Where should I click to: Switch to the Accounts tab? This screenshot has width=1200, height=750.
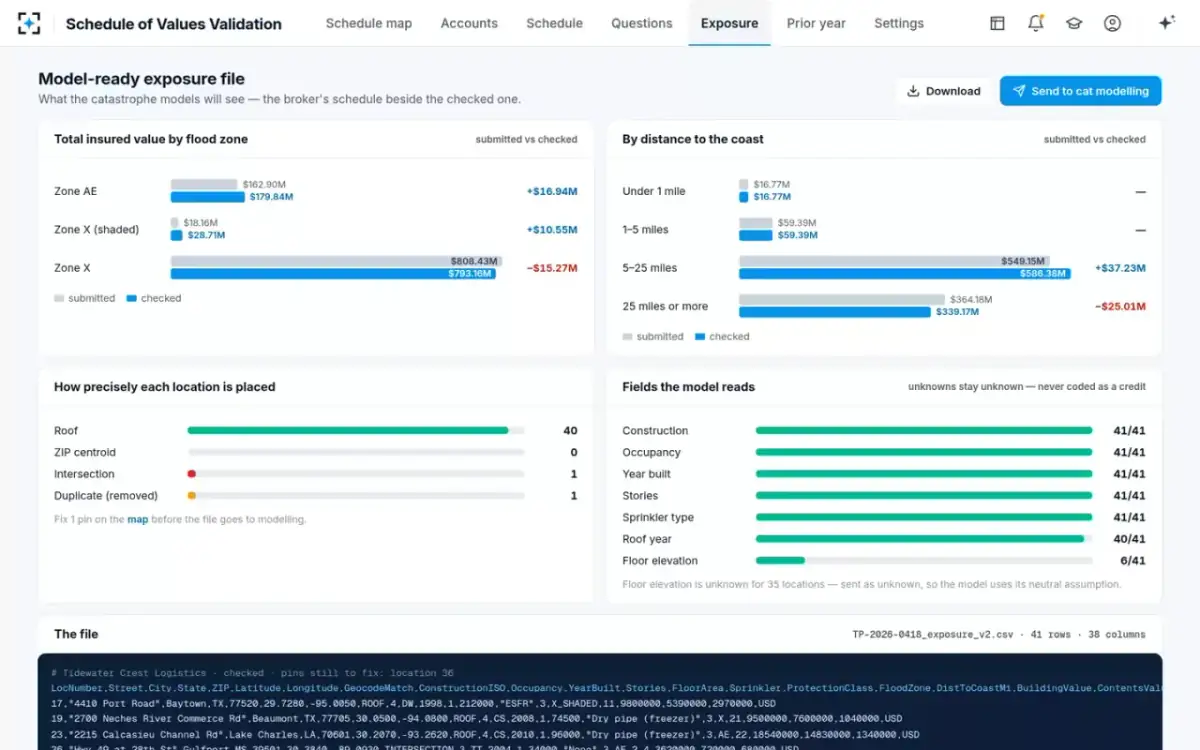(x=469, y=23)
